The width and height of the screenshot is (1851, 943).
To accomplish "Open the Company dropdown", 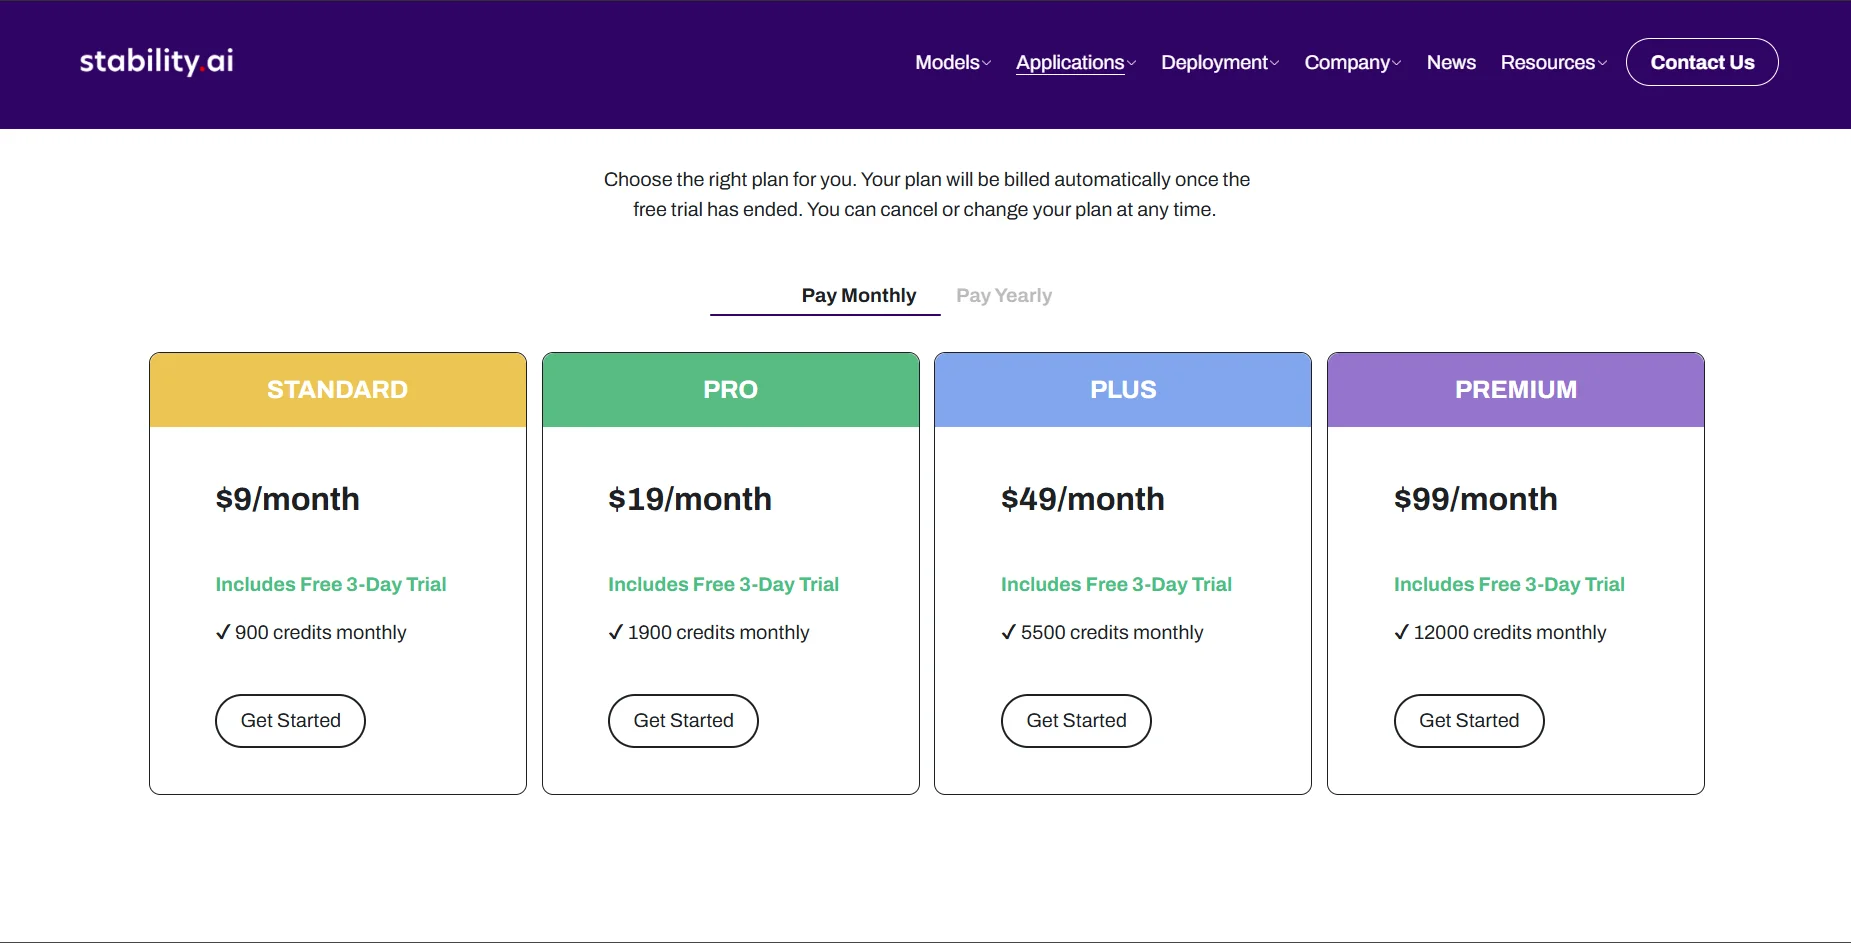I will (1353, 62).
